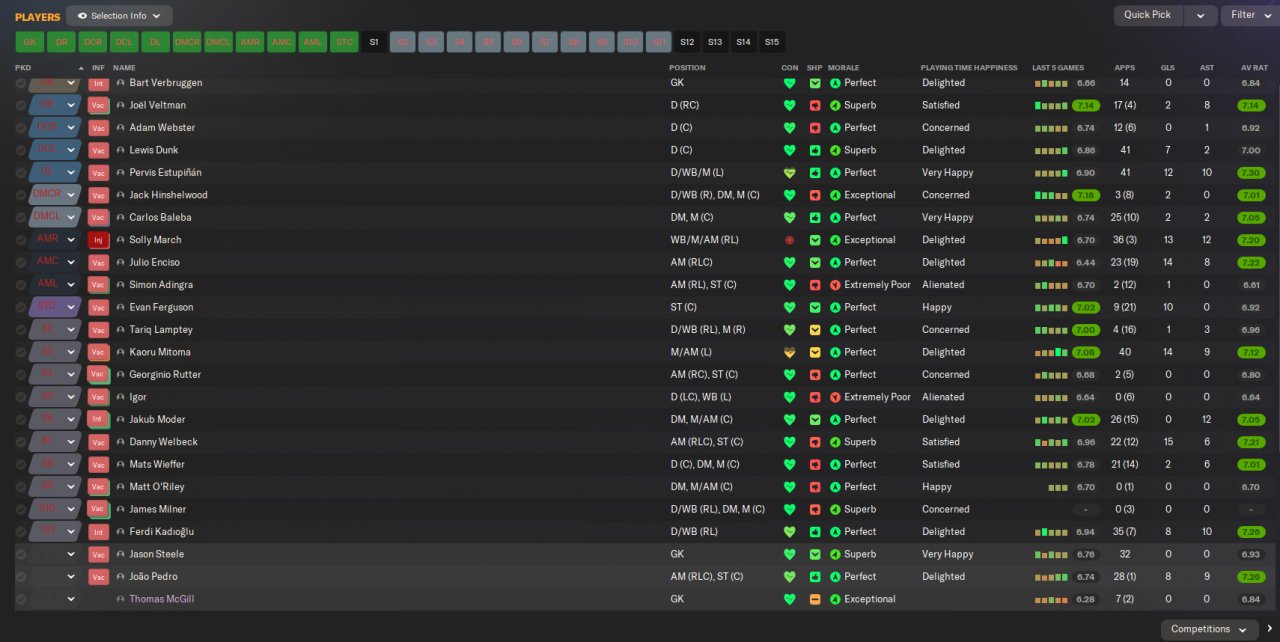The height and width of the screenshot is (642, 1280).
Task: Select the DMCR position chip
Action: [186, 42]
